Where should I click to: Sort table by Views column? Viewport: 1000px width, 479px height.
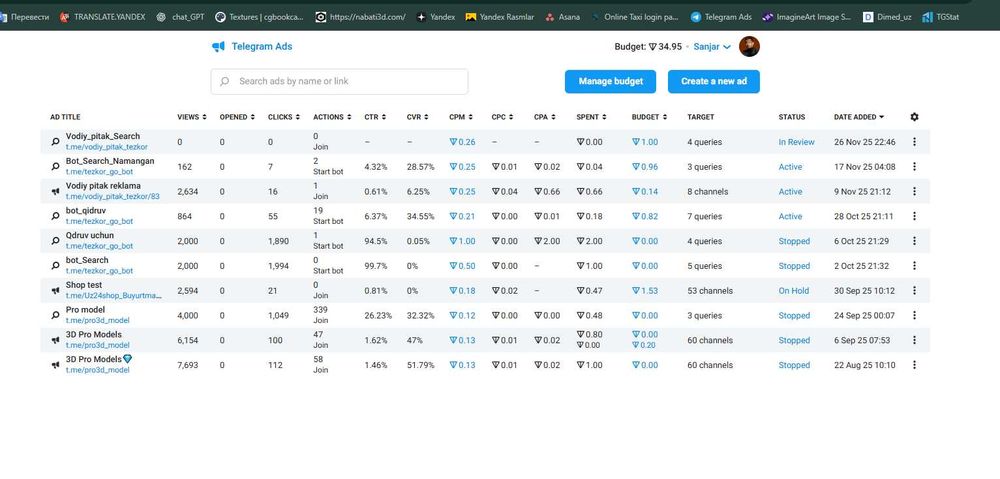click(192, 117)
